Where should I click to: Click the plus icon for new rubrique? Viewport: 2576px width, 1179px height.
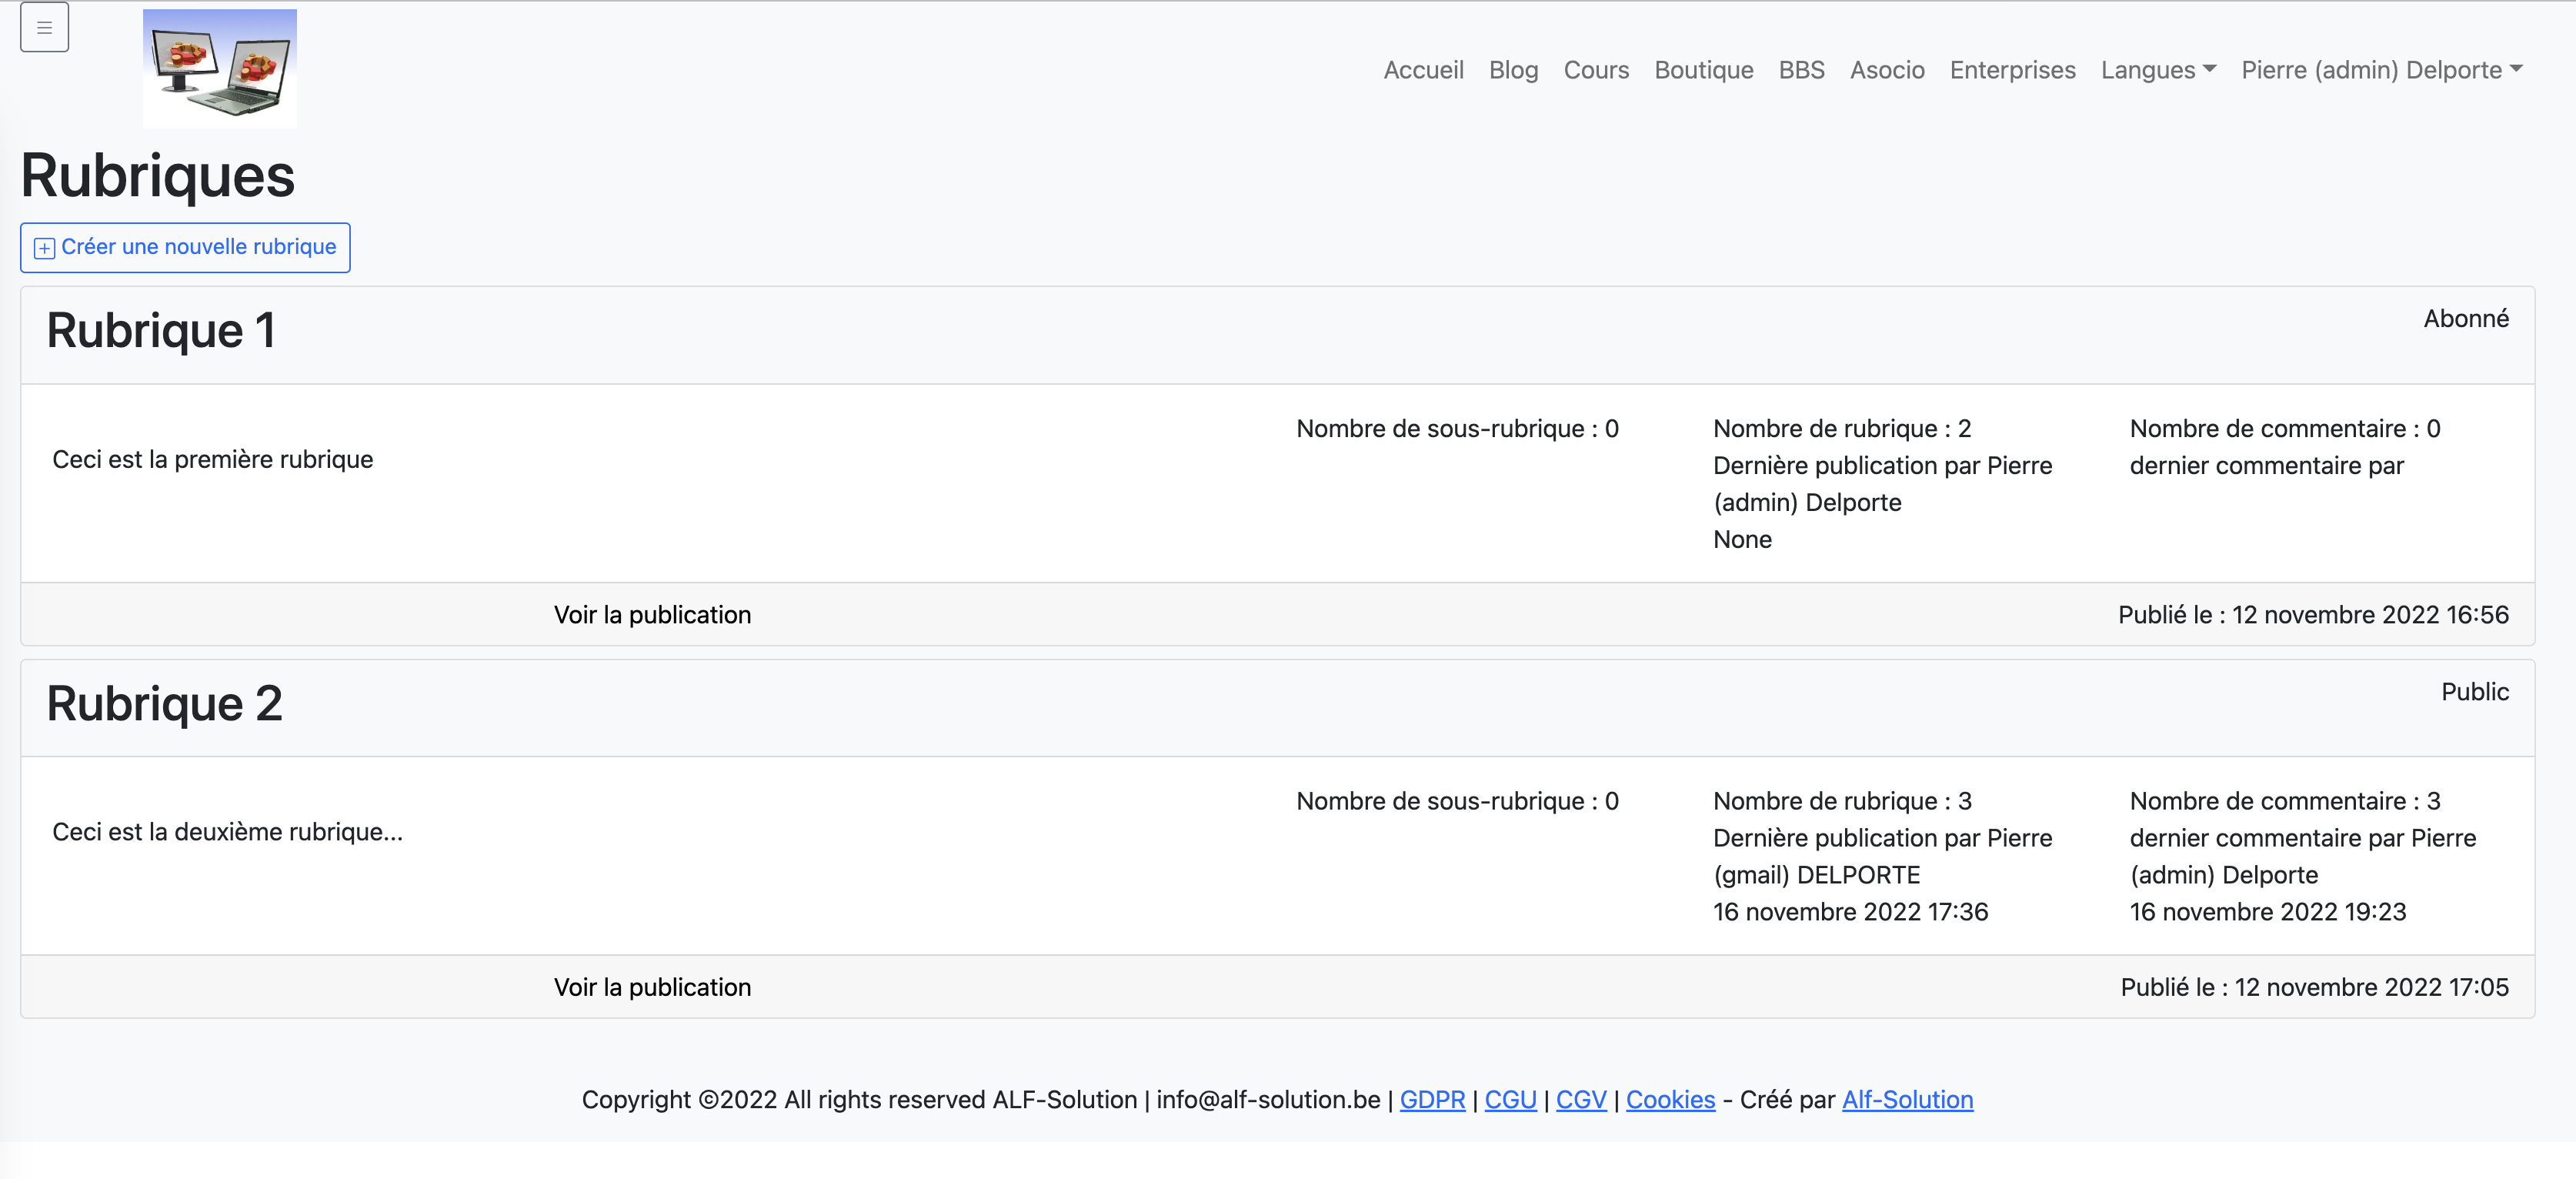[44, 248]
